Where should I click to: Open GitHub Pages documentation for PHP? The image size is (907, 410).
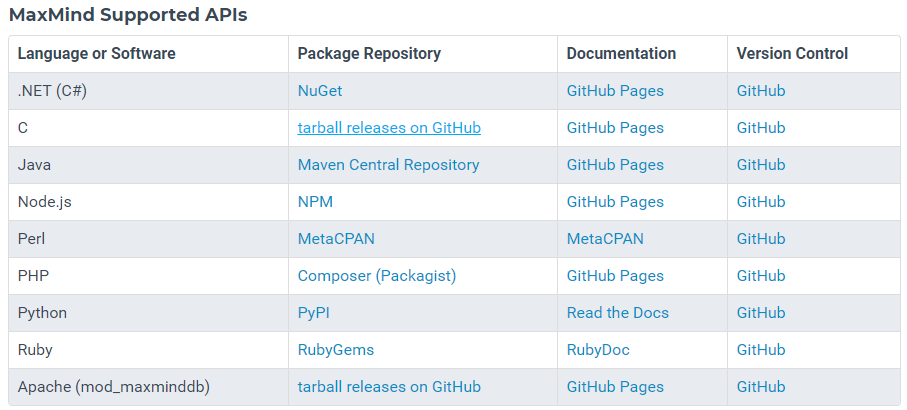tap(615, 276)
